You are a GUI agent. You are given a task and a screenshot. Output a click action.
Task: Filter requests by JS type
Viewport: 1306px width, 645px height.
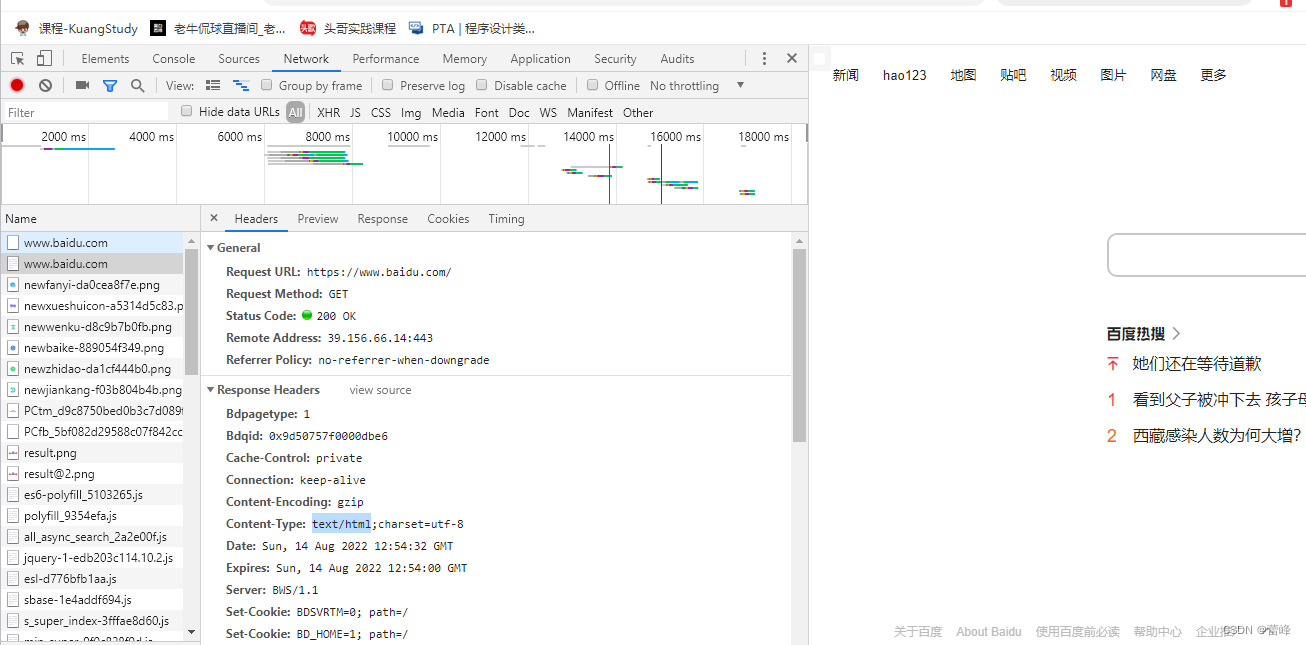coord(355,113)
